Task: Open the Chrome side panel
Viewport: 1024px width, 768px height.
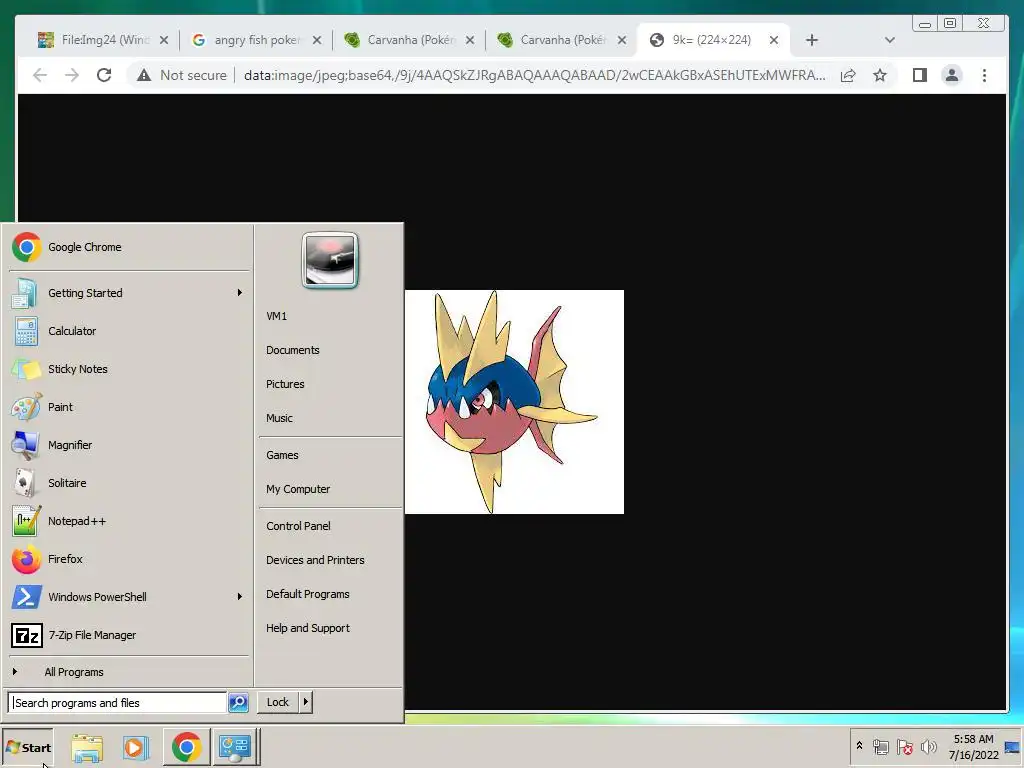Action: (x=920, y=75)
